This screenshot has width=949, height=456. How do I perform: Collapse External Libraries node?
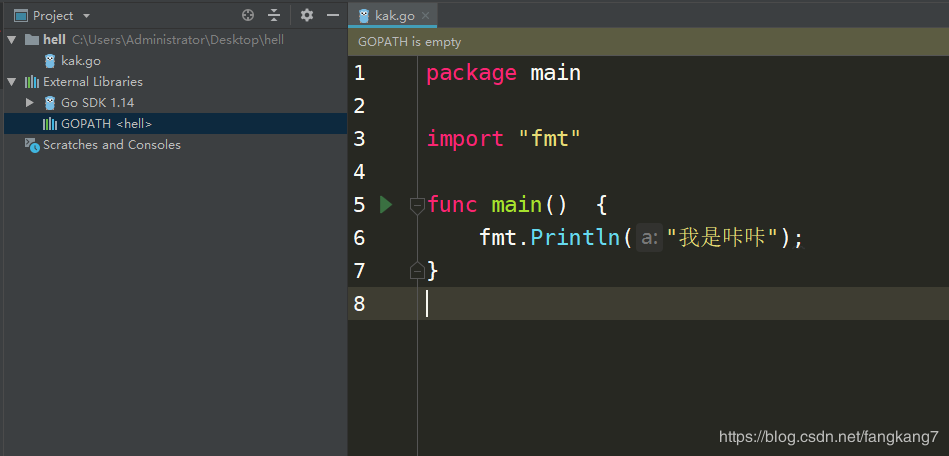pyautogui.click(x=11, y=82)
